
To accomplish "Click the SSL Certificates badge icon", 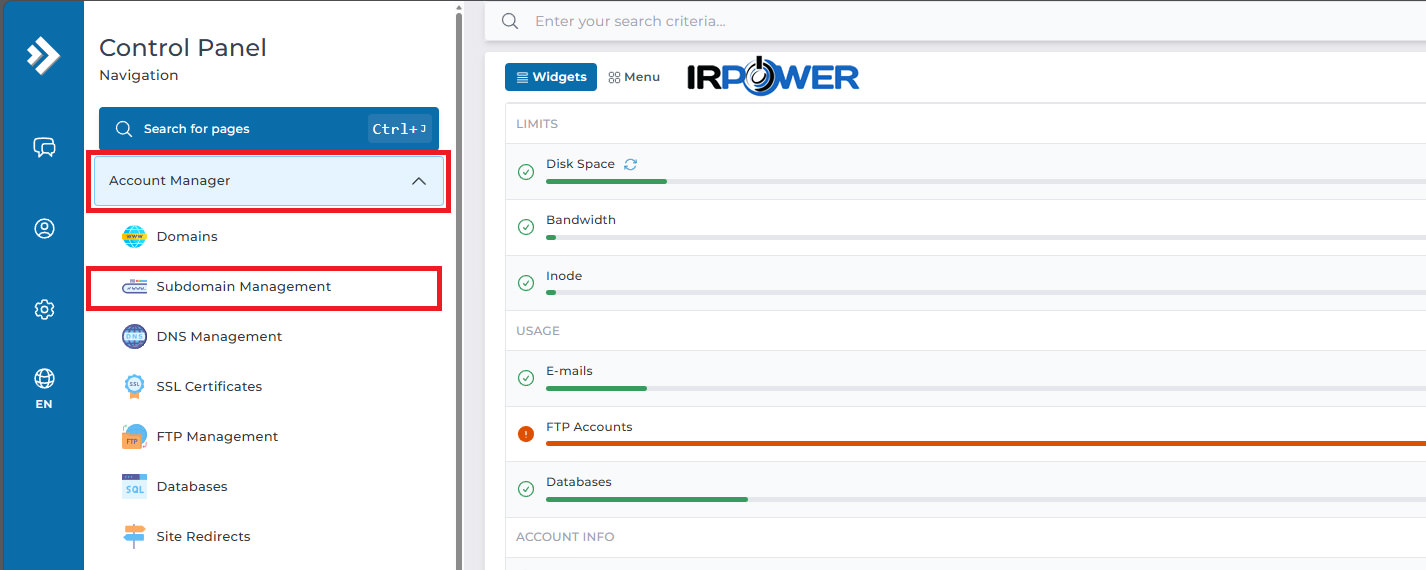I will point(134,387).
